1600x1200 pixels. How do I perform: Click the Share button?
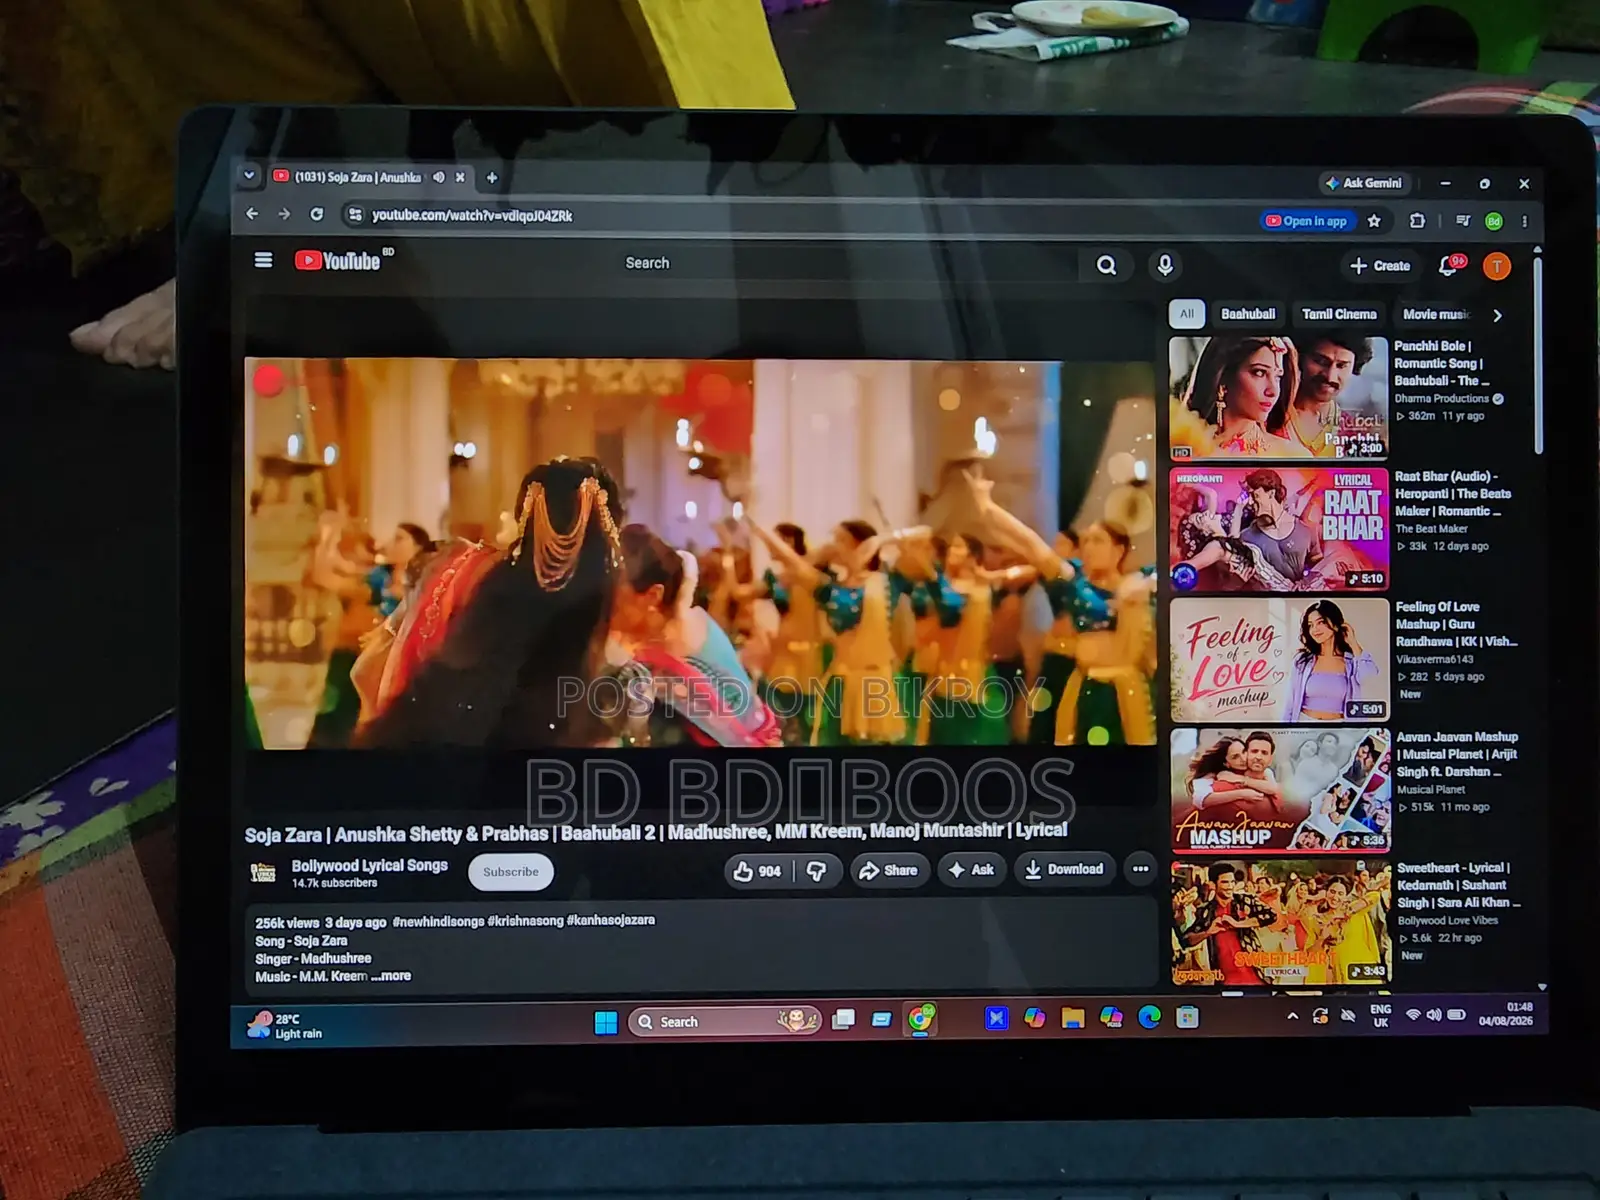[x=889, y=870]
